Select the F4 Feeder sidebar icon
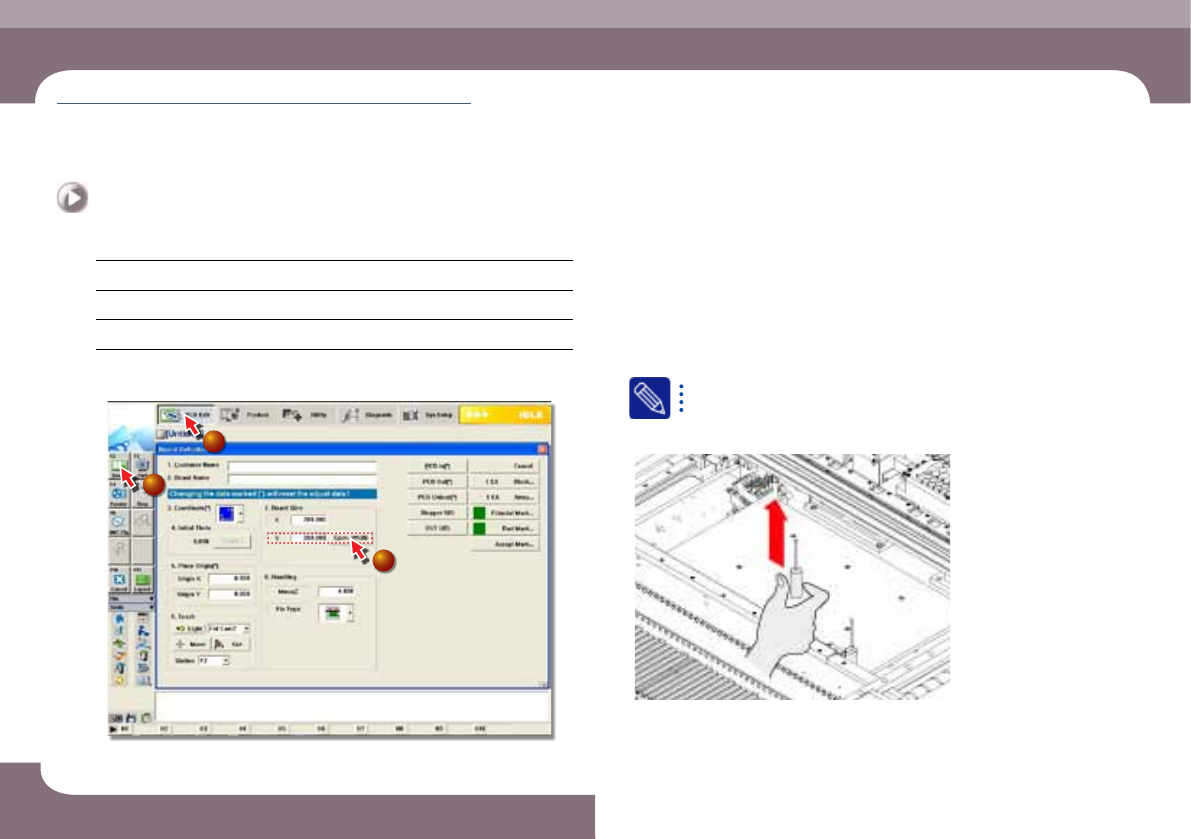Image resolution: width=1191 pixels, height=839 pixels. point(118,496)
